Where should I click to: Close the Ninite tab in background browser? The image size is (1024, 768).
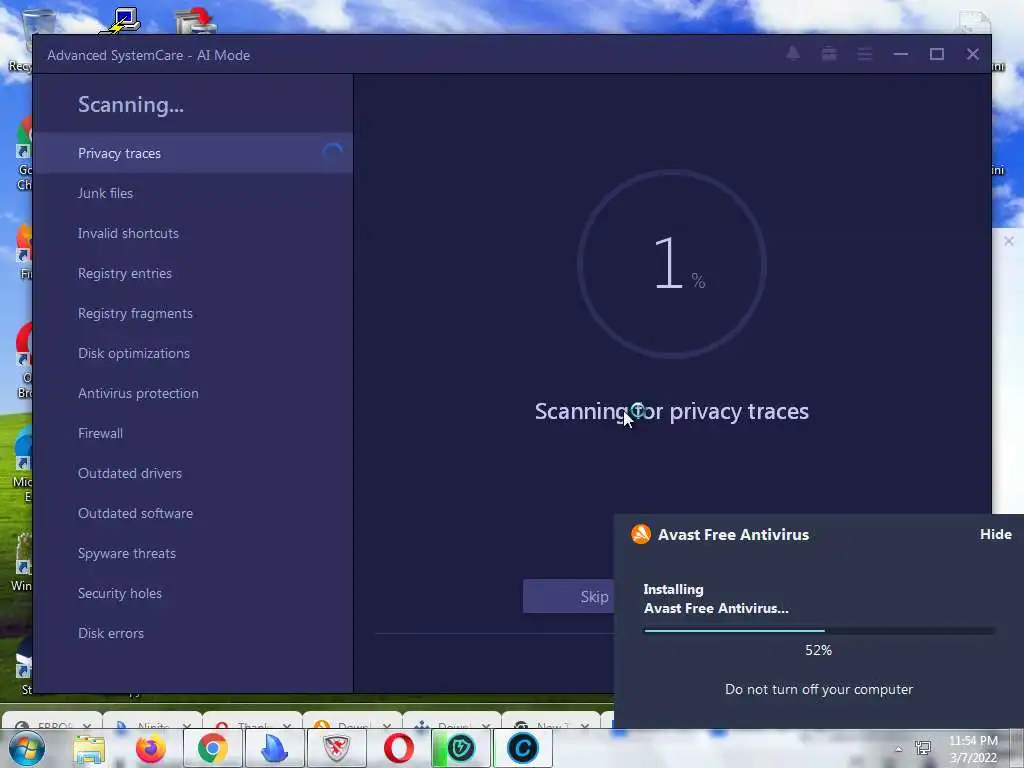187,726
